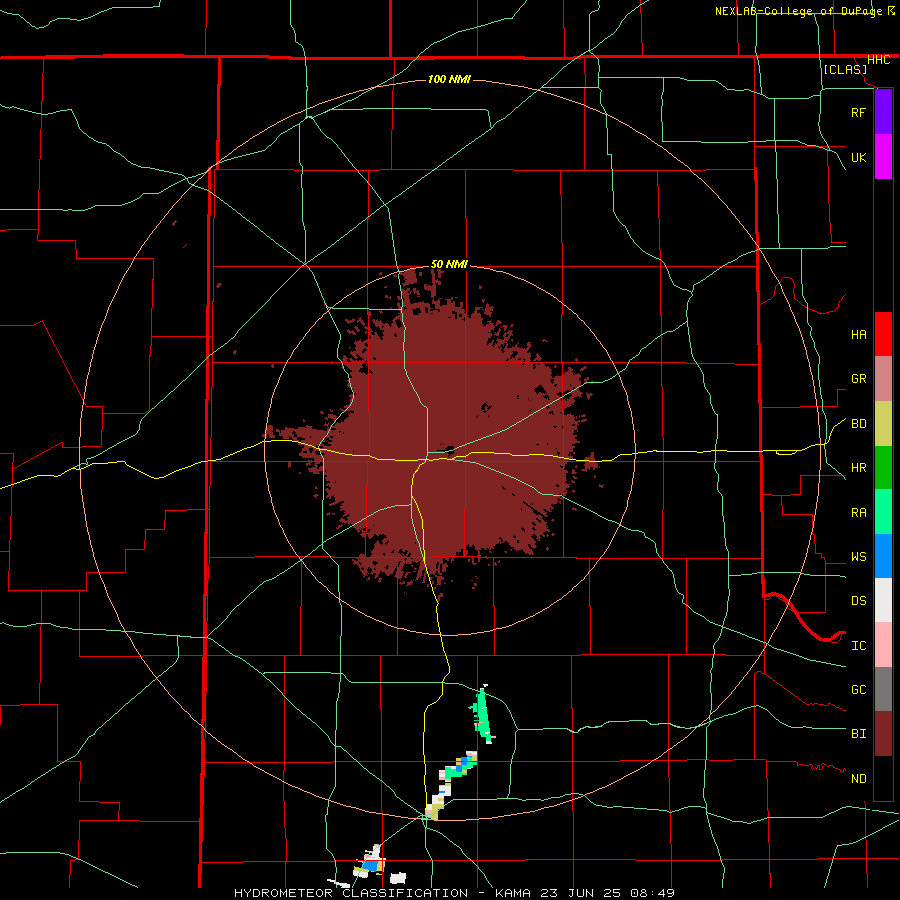
Task: Click the white dry snow echo at bottom edge
Action: [398, 878]
